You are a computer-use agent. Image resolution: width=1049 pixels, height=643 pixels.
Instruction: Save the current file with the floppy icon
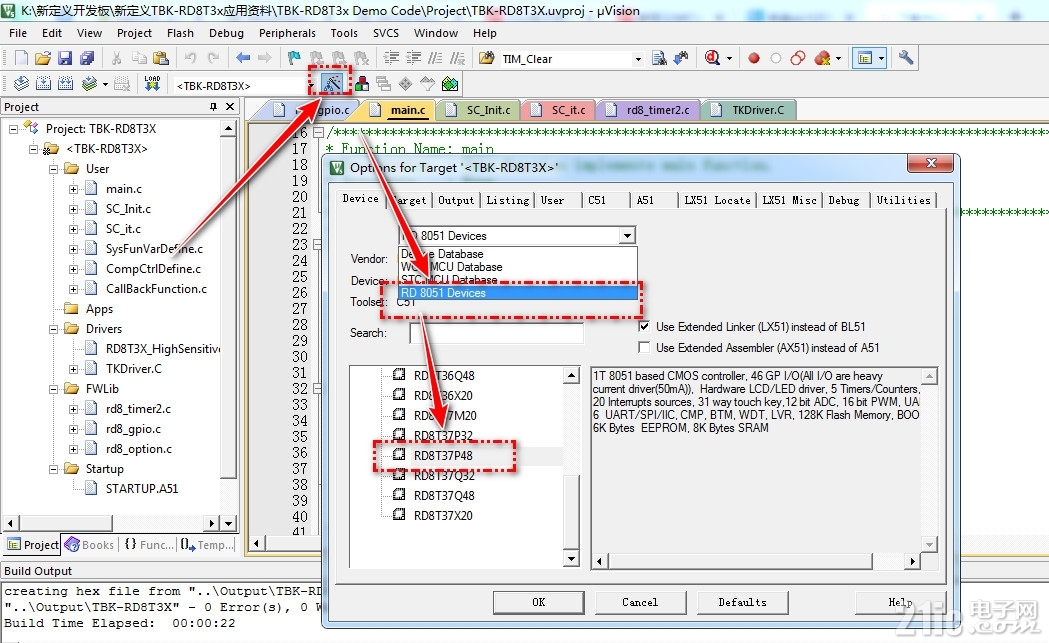(x=65, y=58)
